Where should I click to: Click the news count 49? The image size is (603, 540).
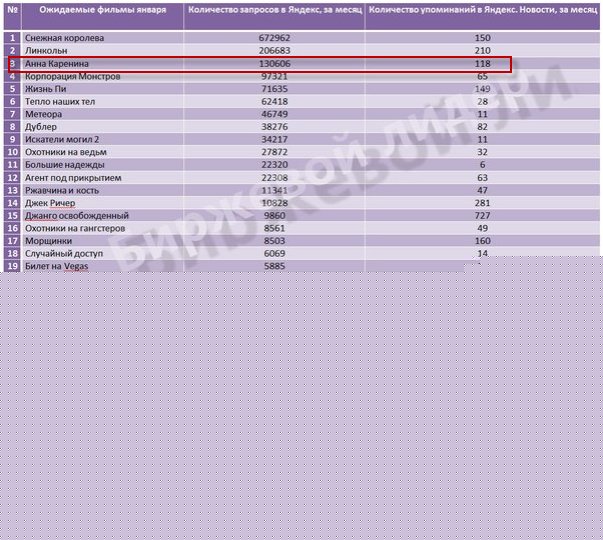482,228
